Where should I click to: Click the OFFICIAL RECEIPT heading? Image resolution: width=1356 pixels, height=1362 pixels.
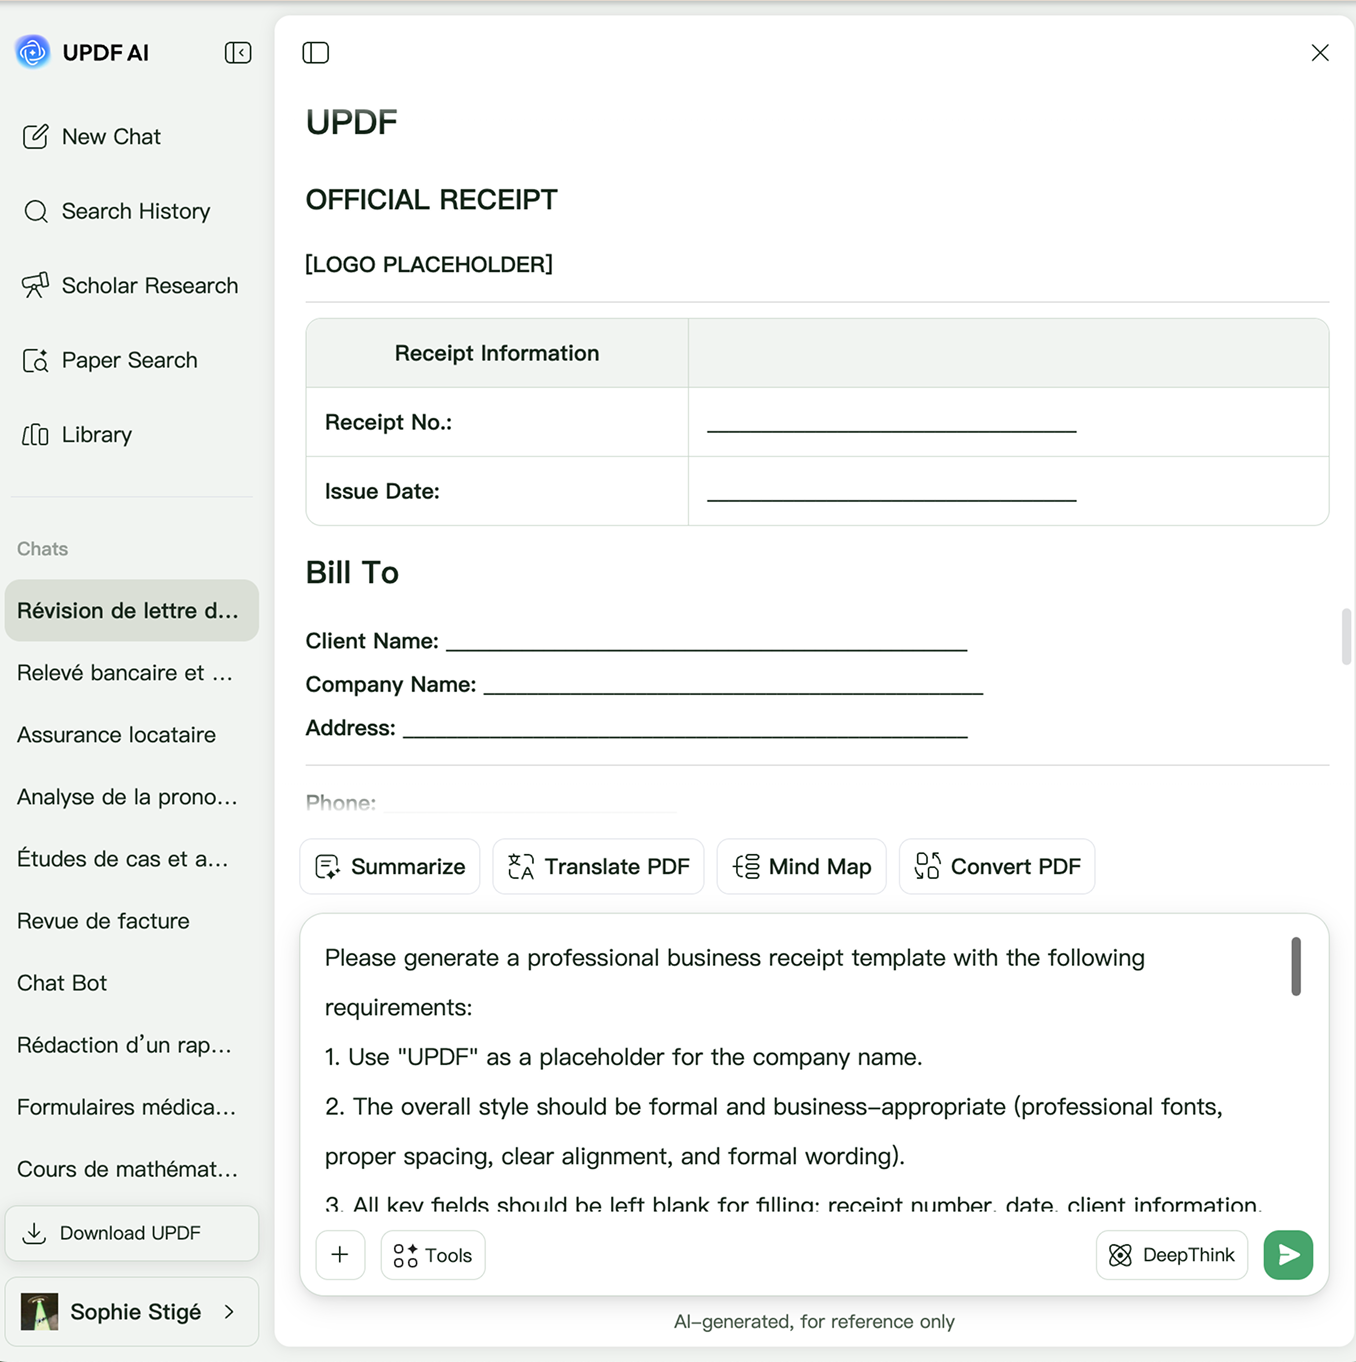tap(432, 200)
